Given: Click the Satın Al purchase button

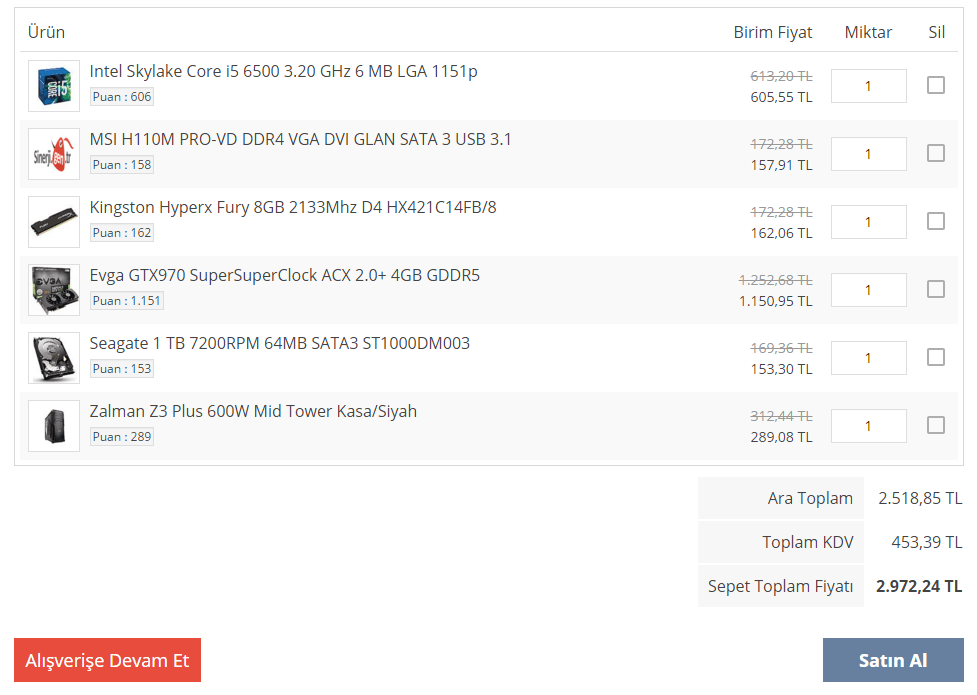Looking at the screenshot, I should point(893,660).
